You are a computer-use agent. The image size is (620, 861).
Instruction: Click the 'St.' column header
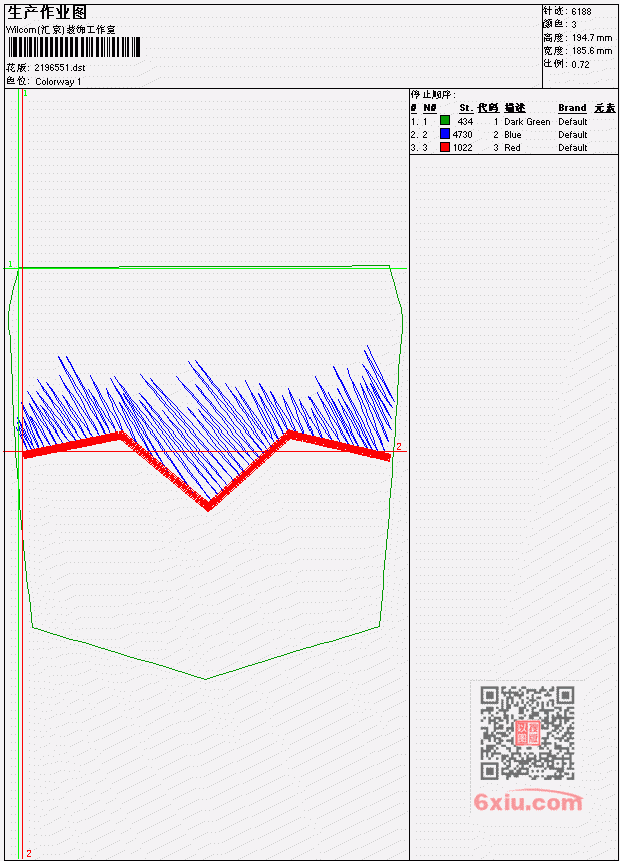[466, 108]
